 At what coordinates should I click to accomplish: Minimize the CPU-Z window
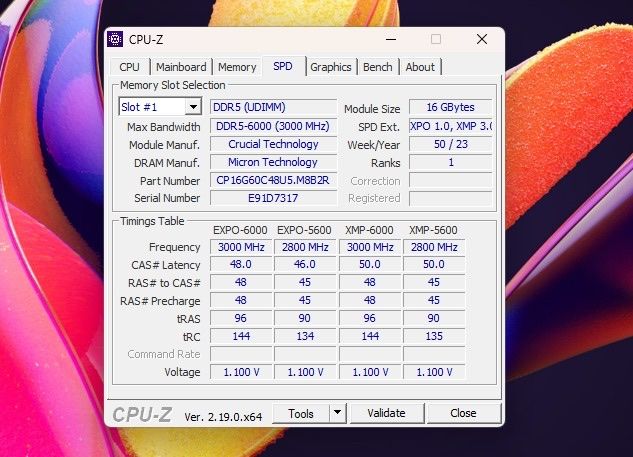point(390,39)
